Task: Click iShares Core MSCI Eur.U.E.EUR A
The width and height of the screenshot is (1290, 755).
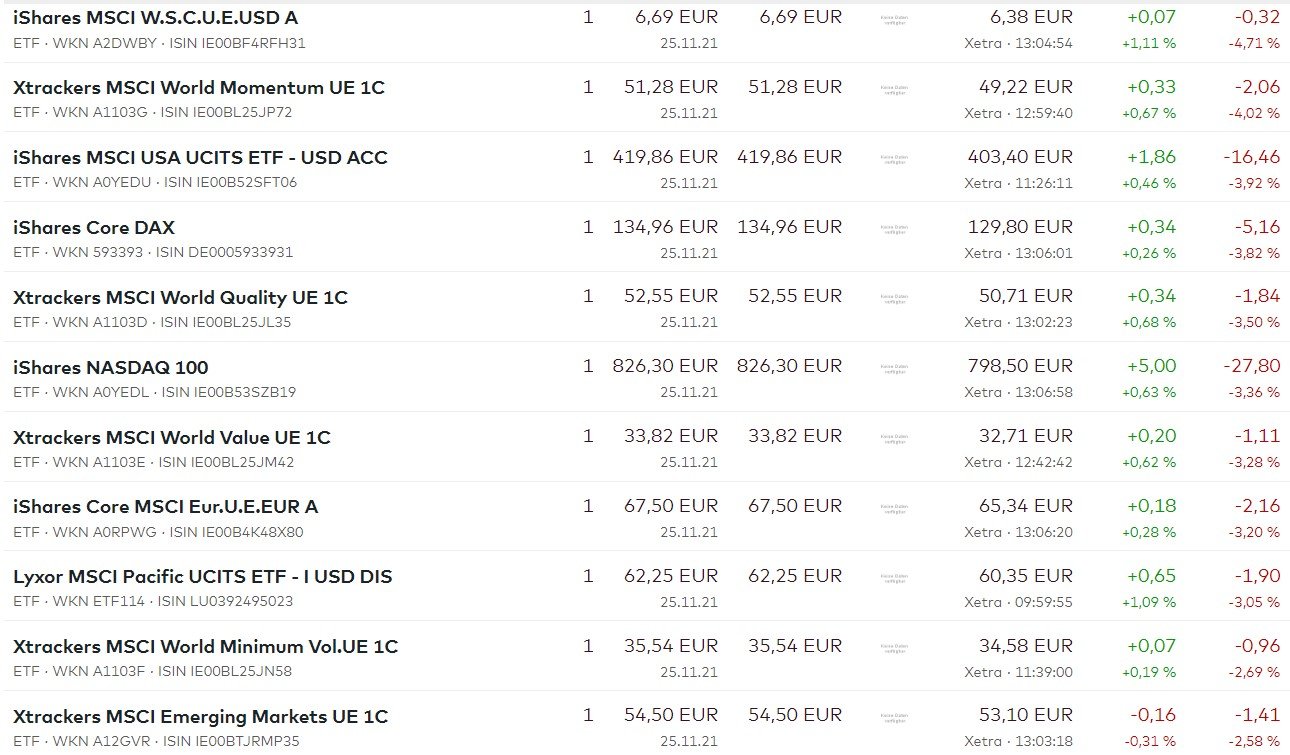Action: pos(165,507)
